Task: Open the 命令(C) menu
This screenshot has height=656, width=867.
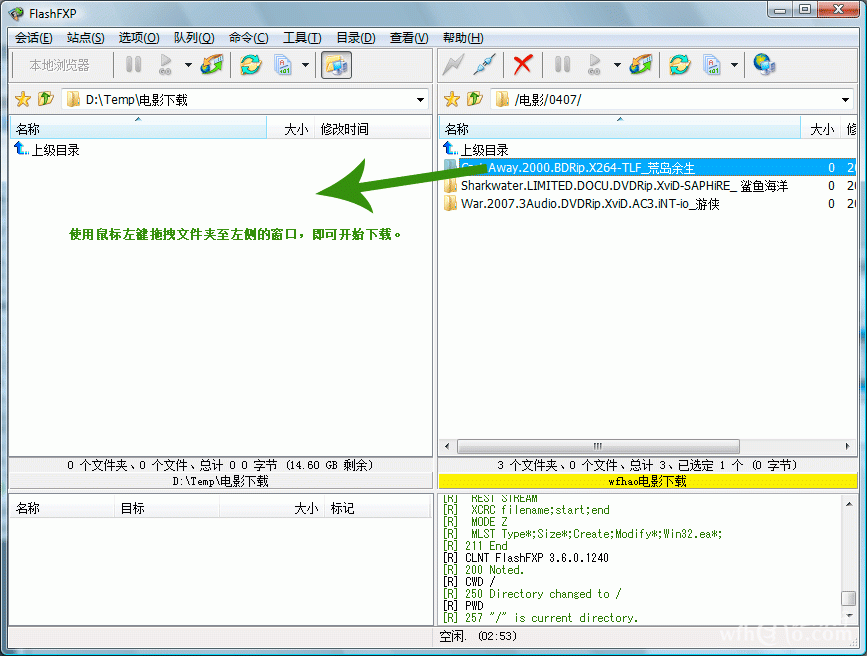Action: 248,38
